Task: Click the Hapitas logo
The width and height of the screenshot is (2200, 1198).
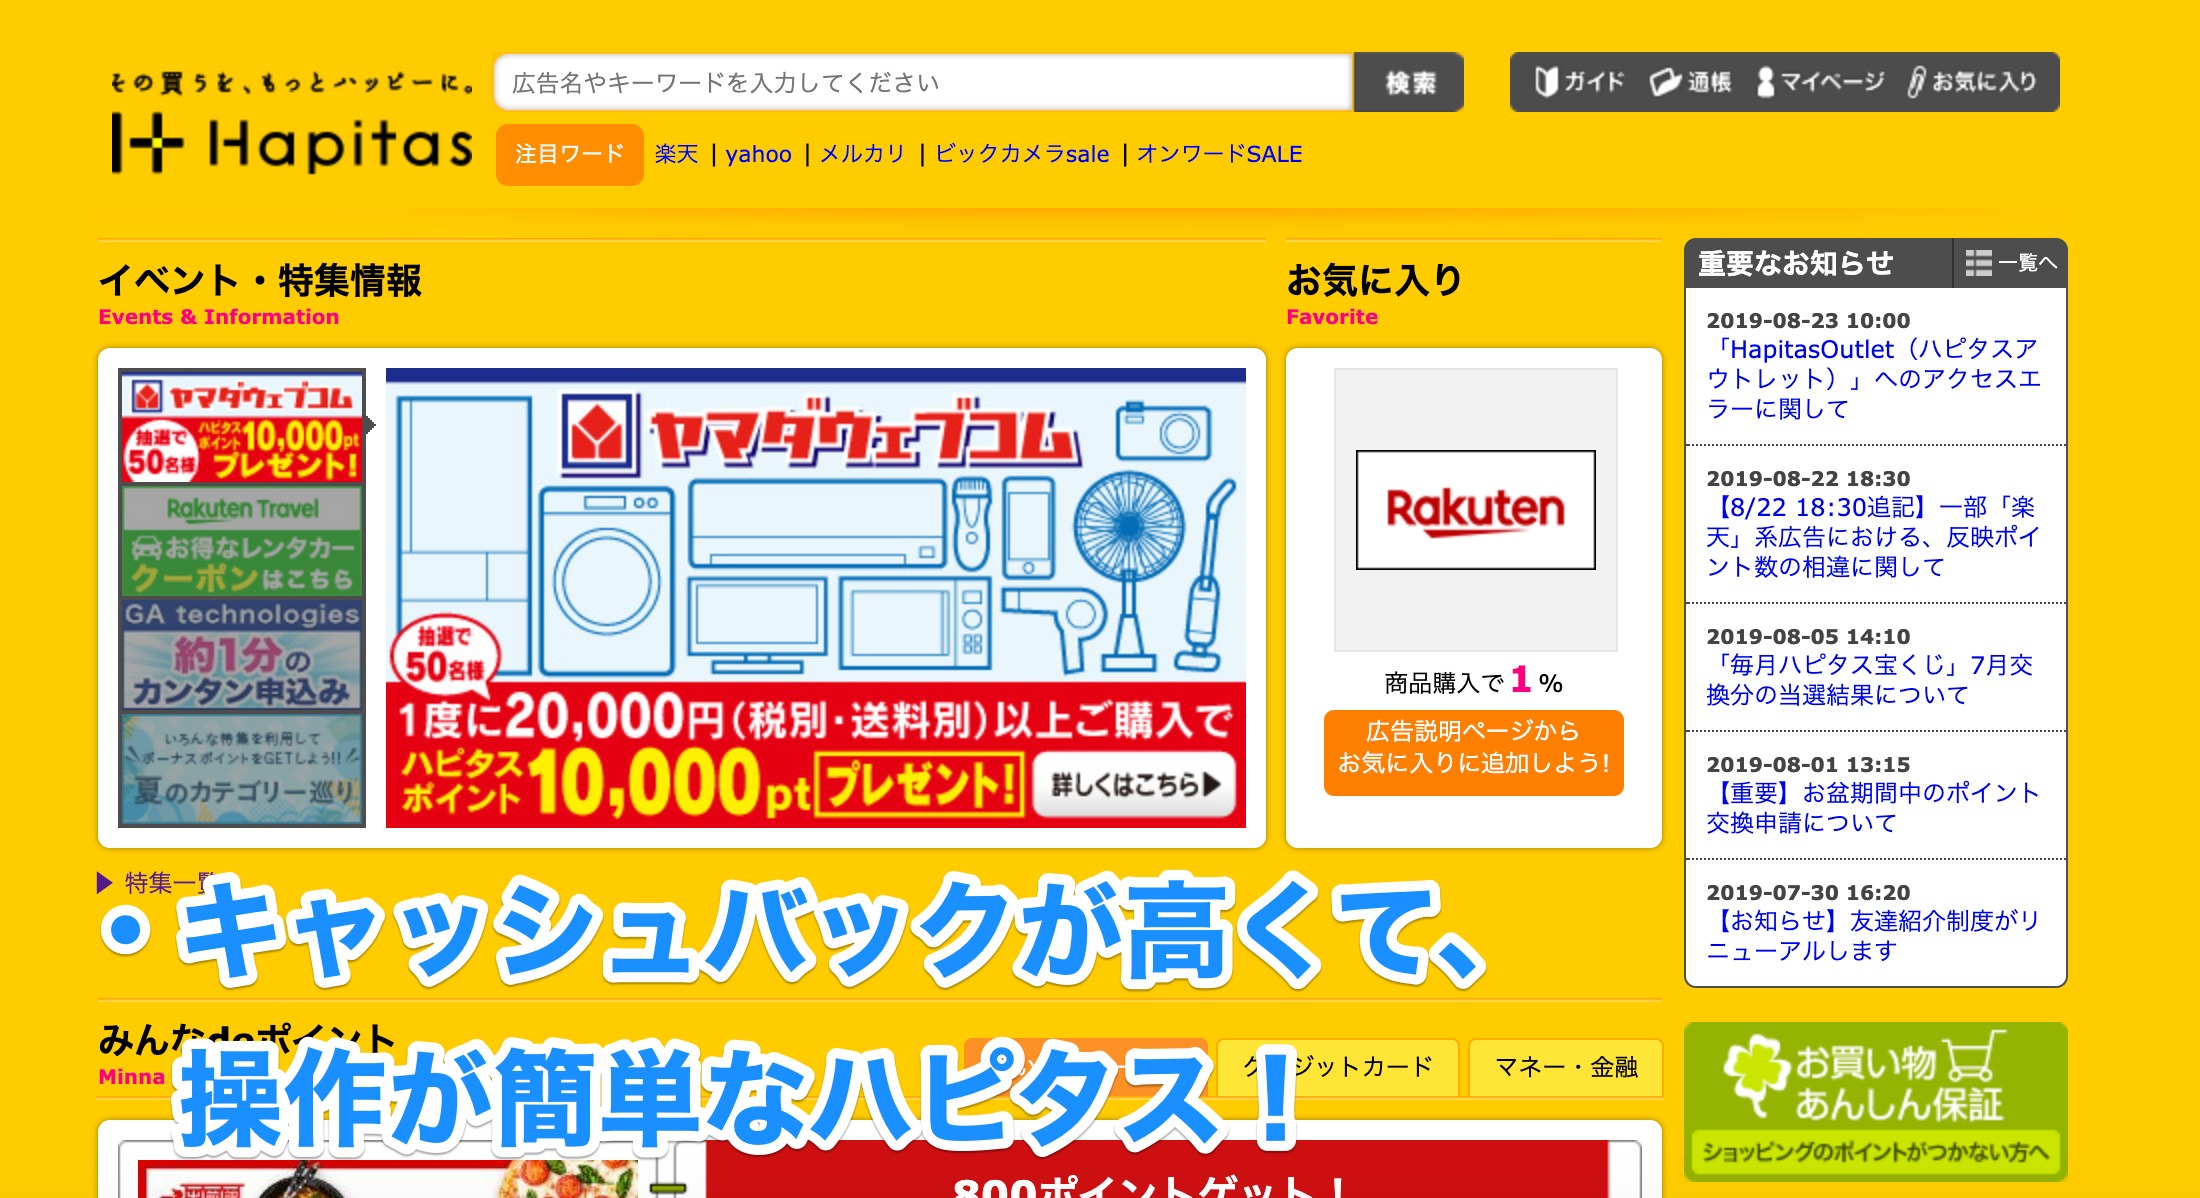Action: point(291,143)
